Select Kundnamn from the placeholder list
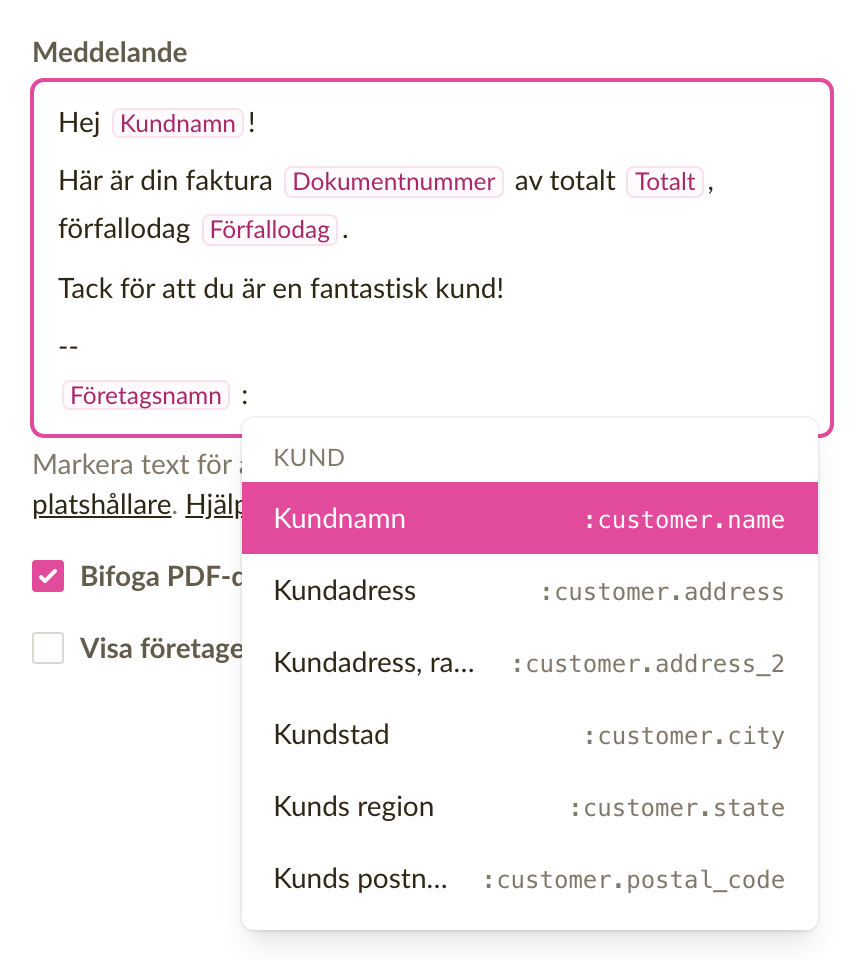The image size is (864, 960). pos(530,518)
